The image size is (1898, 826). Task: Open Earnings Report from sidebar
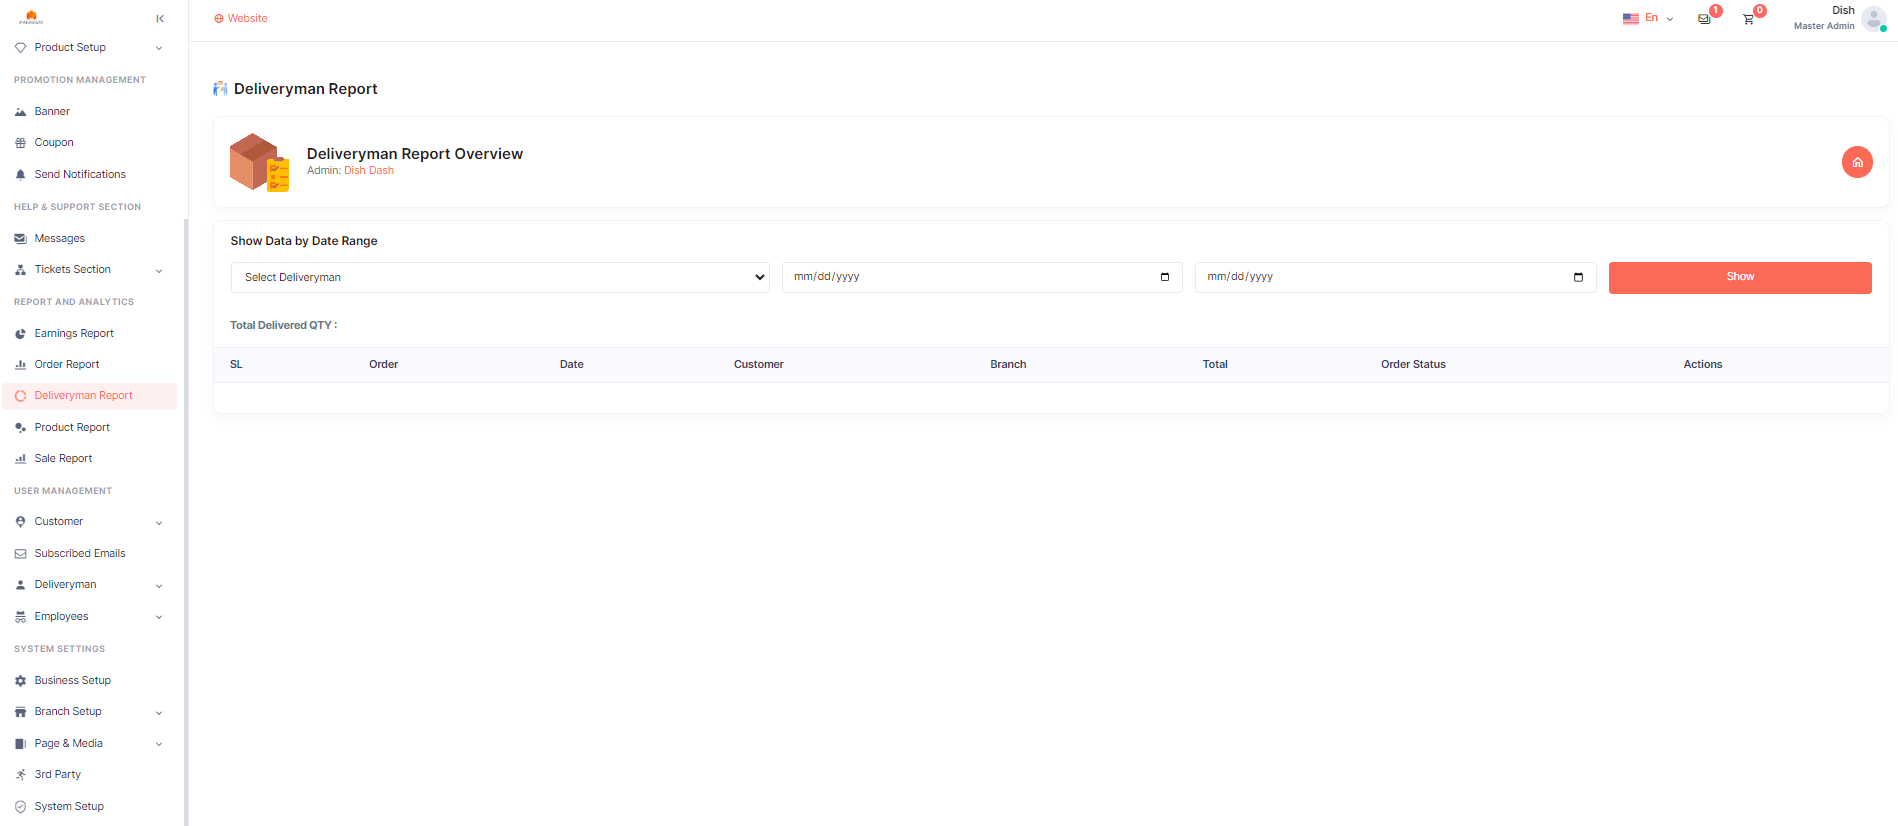pos(74,334)
